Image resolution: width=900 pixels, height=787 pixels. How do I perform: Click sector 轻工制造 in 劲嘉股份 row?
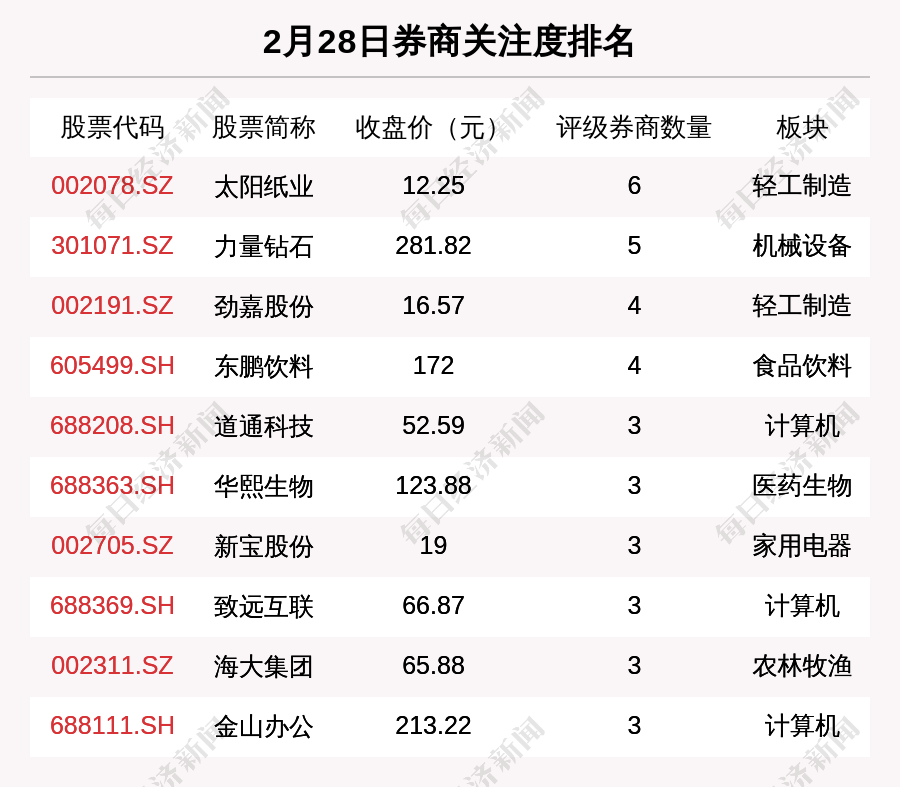point(802,306)
